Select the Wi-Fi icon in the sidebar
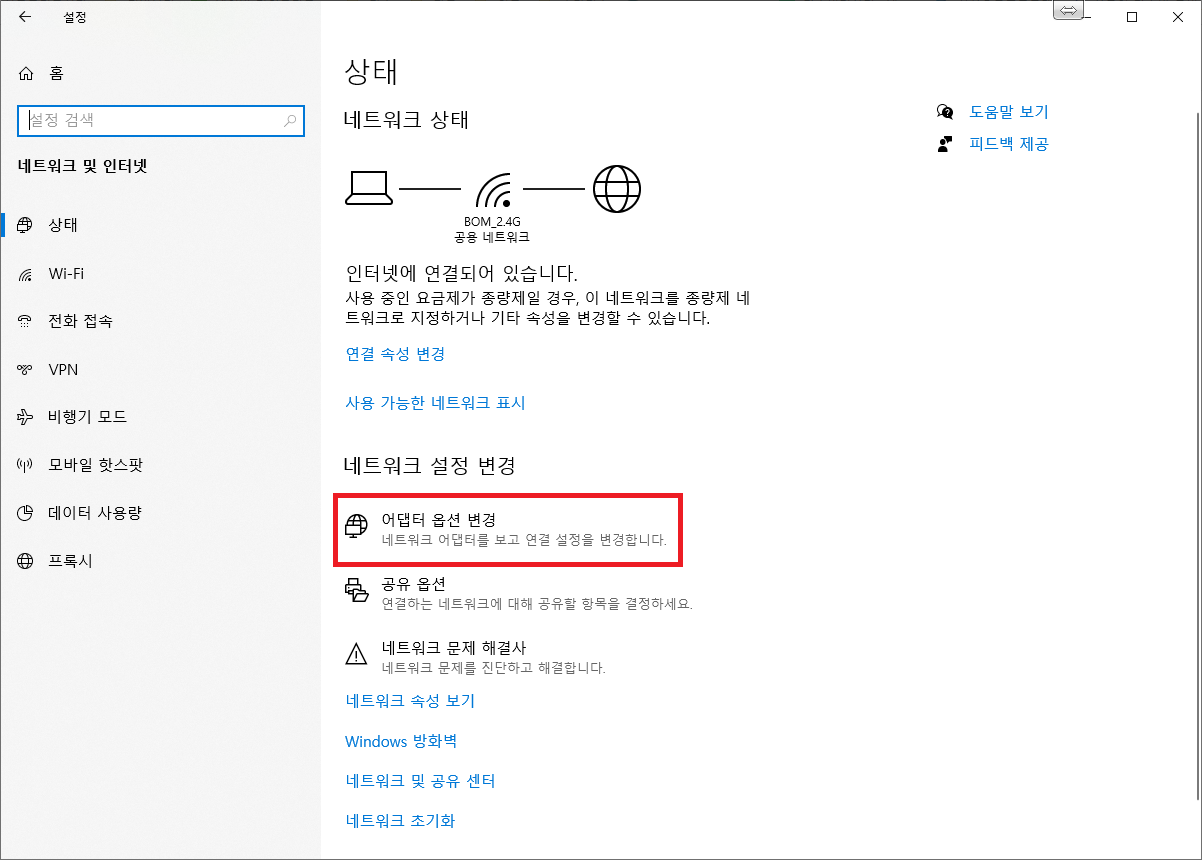 click(24, 273)
